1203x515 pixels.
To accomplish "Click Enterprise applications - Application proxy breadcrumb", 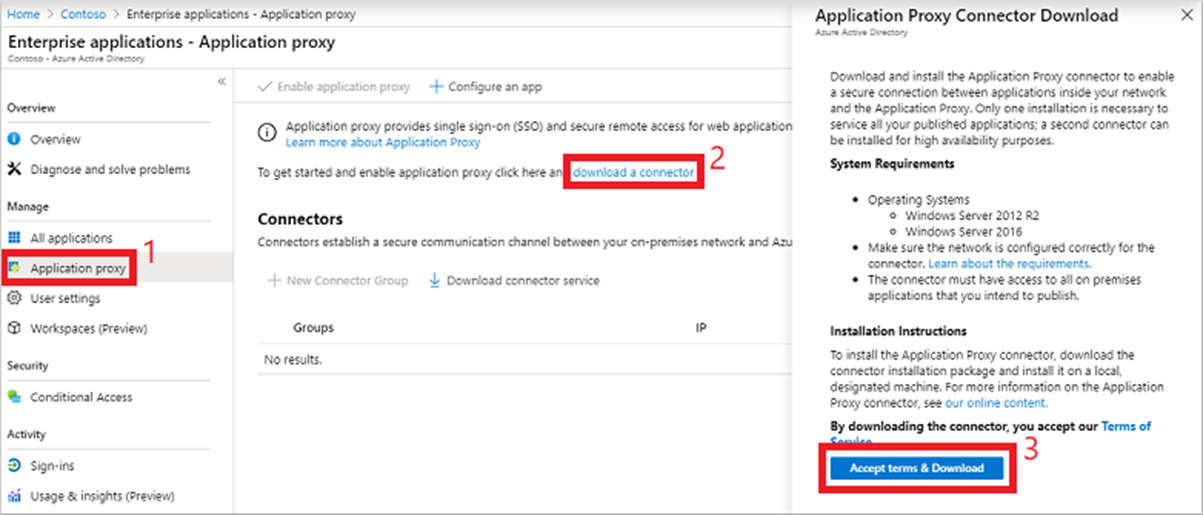I will (x=239, y=15).
